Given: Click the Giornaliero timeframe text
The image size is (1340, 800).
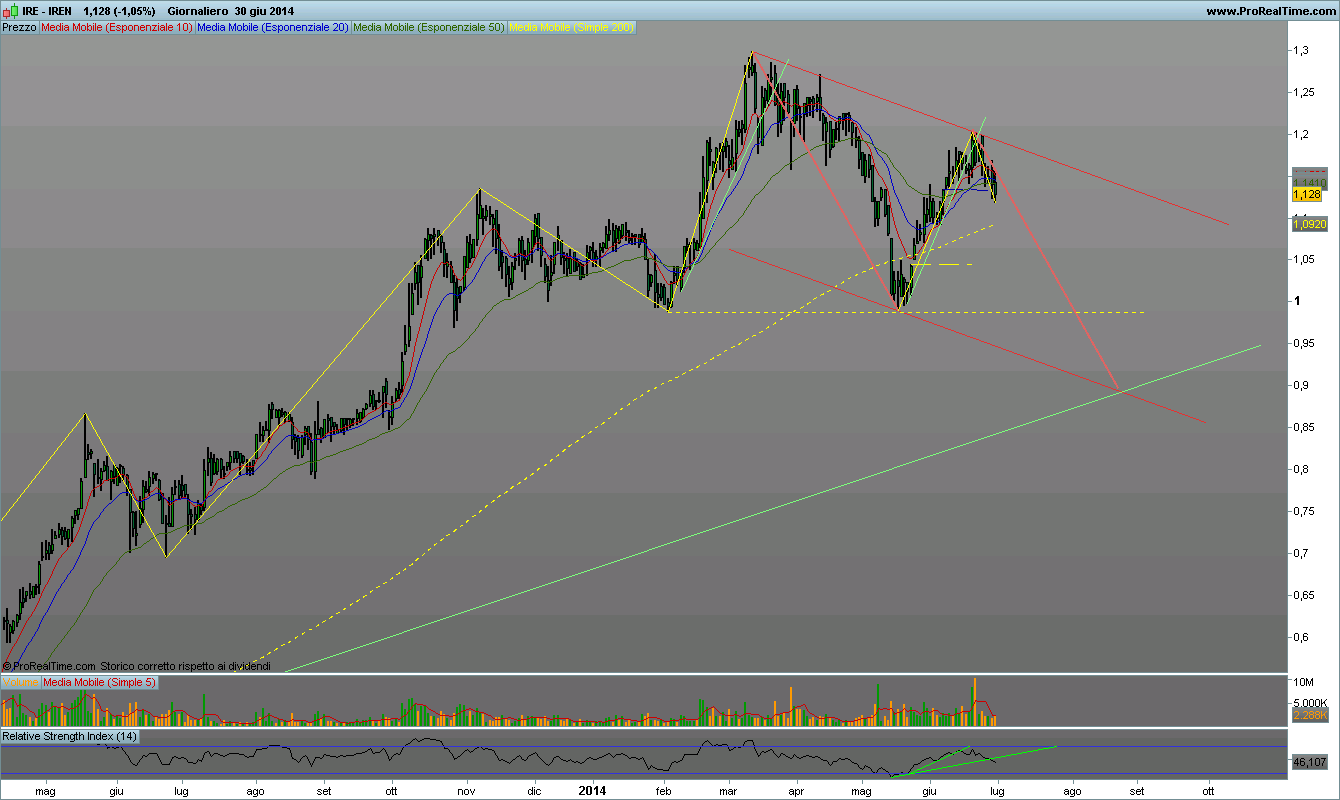Looking at the screenshot, I should pyautogui.click(x=198, y=10).
